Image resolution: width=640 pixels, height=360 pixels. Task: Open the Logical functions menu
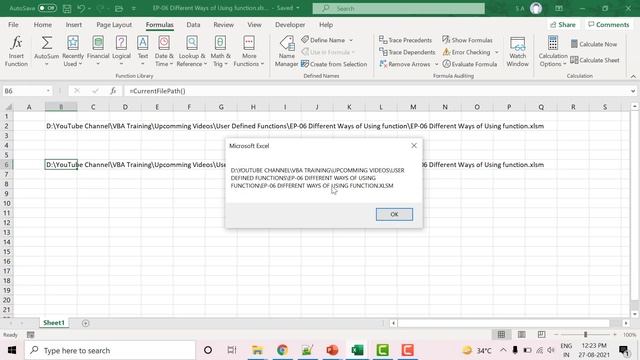click(x=121, y=51)
